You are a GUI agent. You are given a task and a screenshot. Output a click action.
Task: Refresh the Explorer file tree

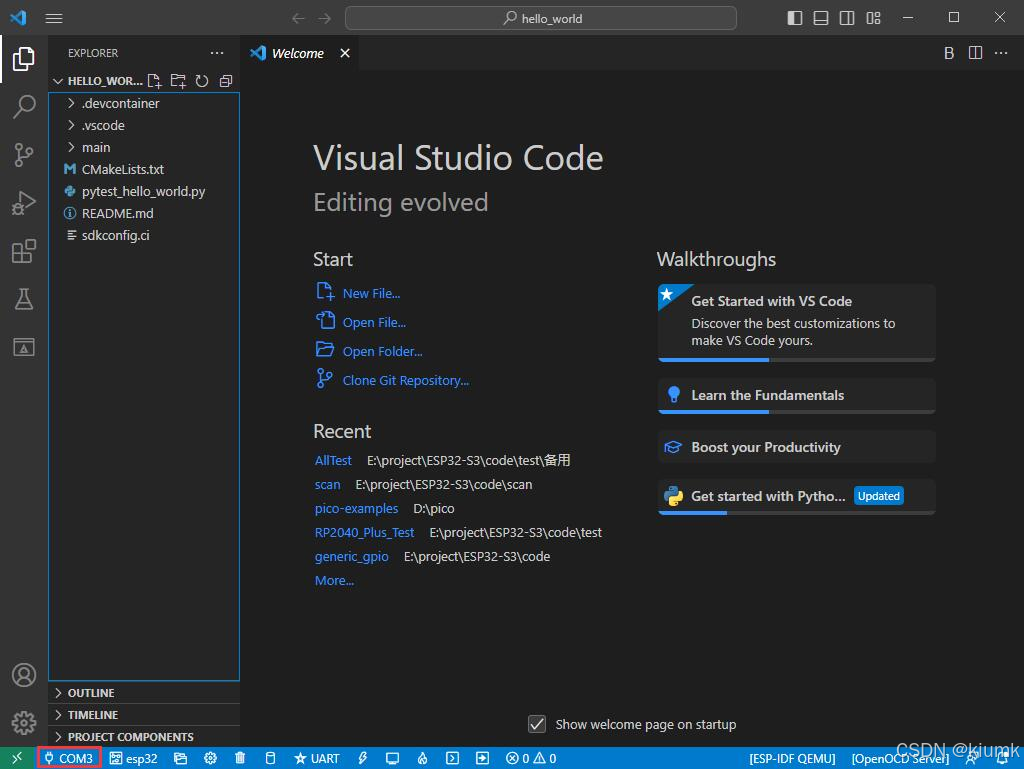[x=202, y=81]
